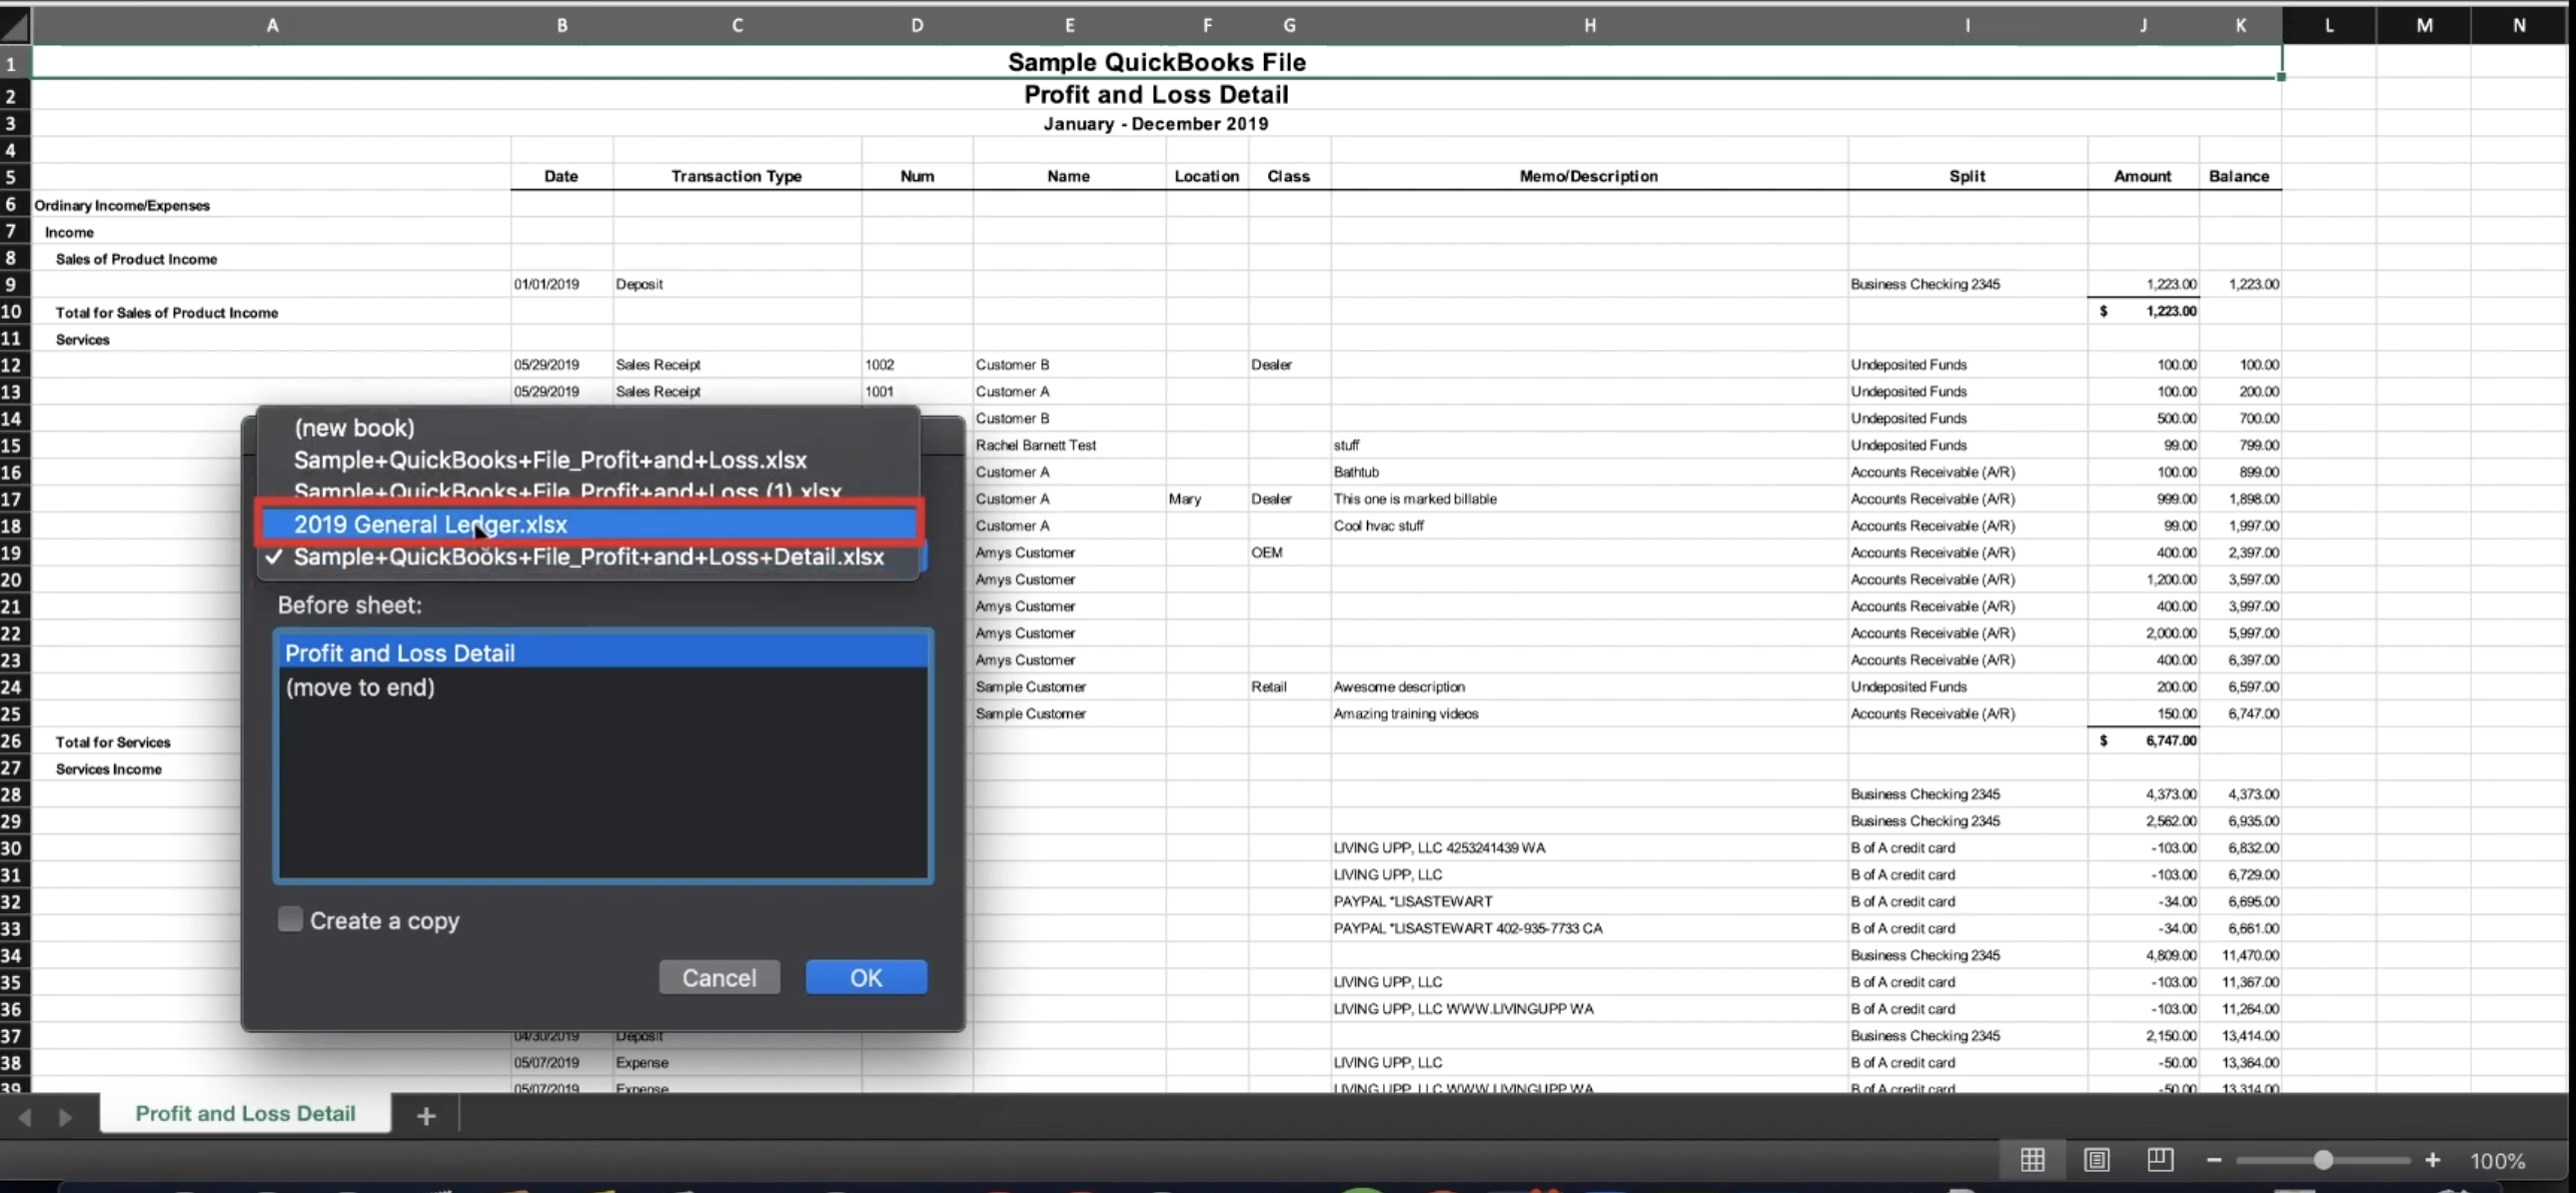Click the Balance column heading
The height and width of the screenshot is (1193, 2576).
[2239, 176]
